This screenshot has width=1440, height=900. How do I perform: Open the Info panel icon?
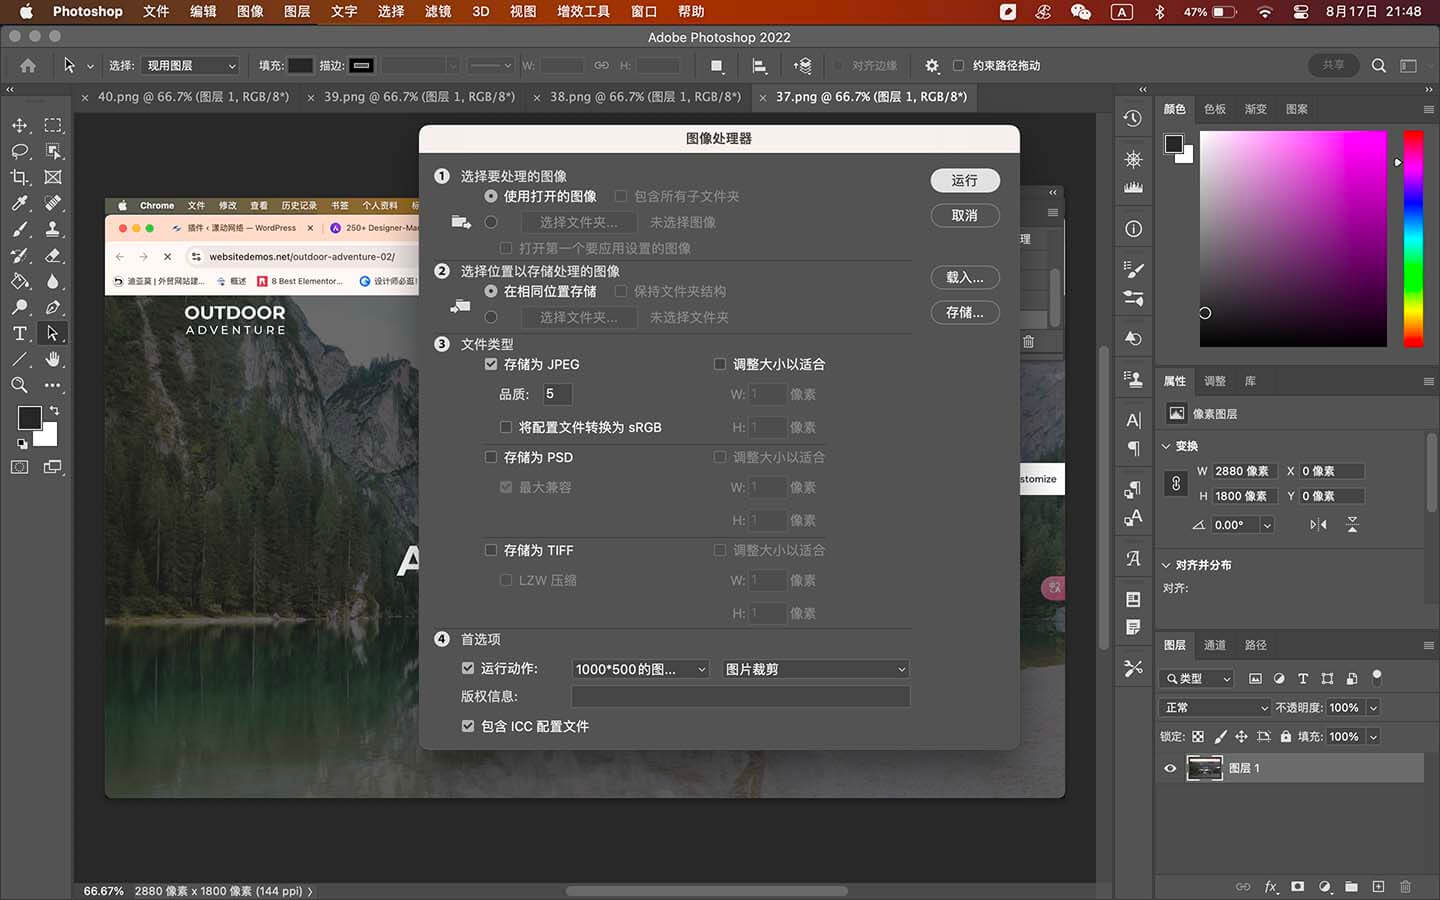point(1133,229)
